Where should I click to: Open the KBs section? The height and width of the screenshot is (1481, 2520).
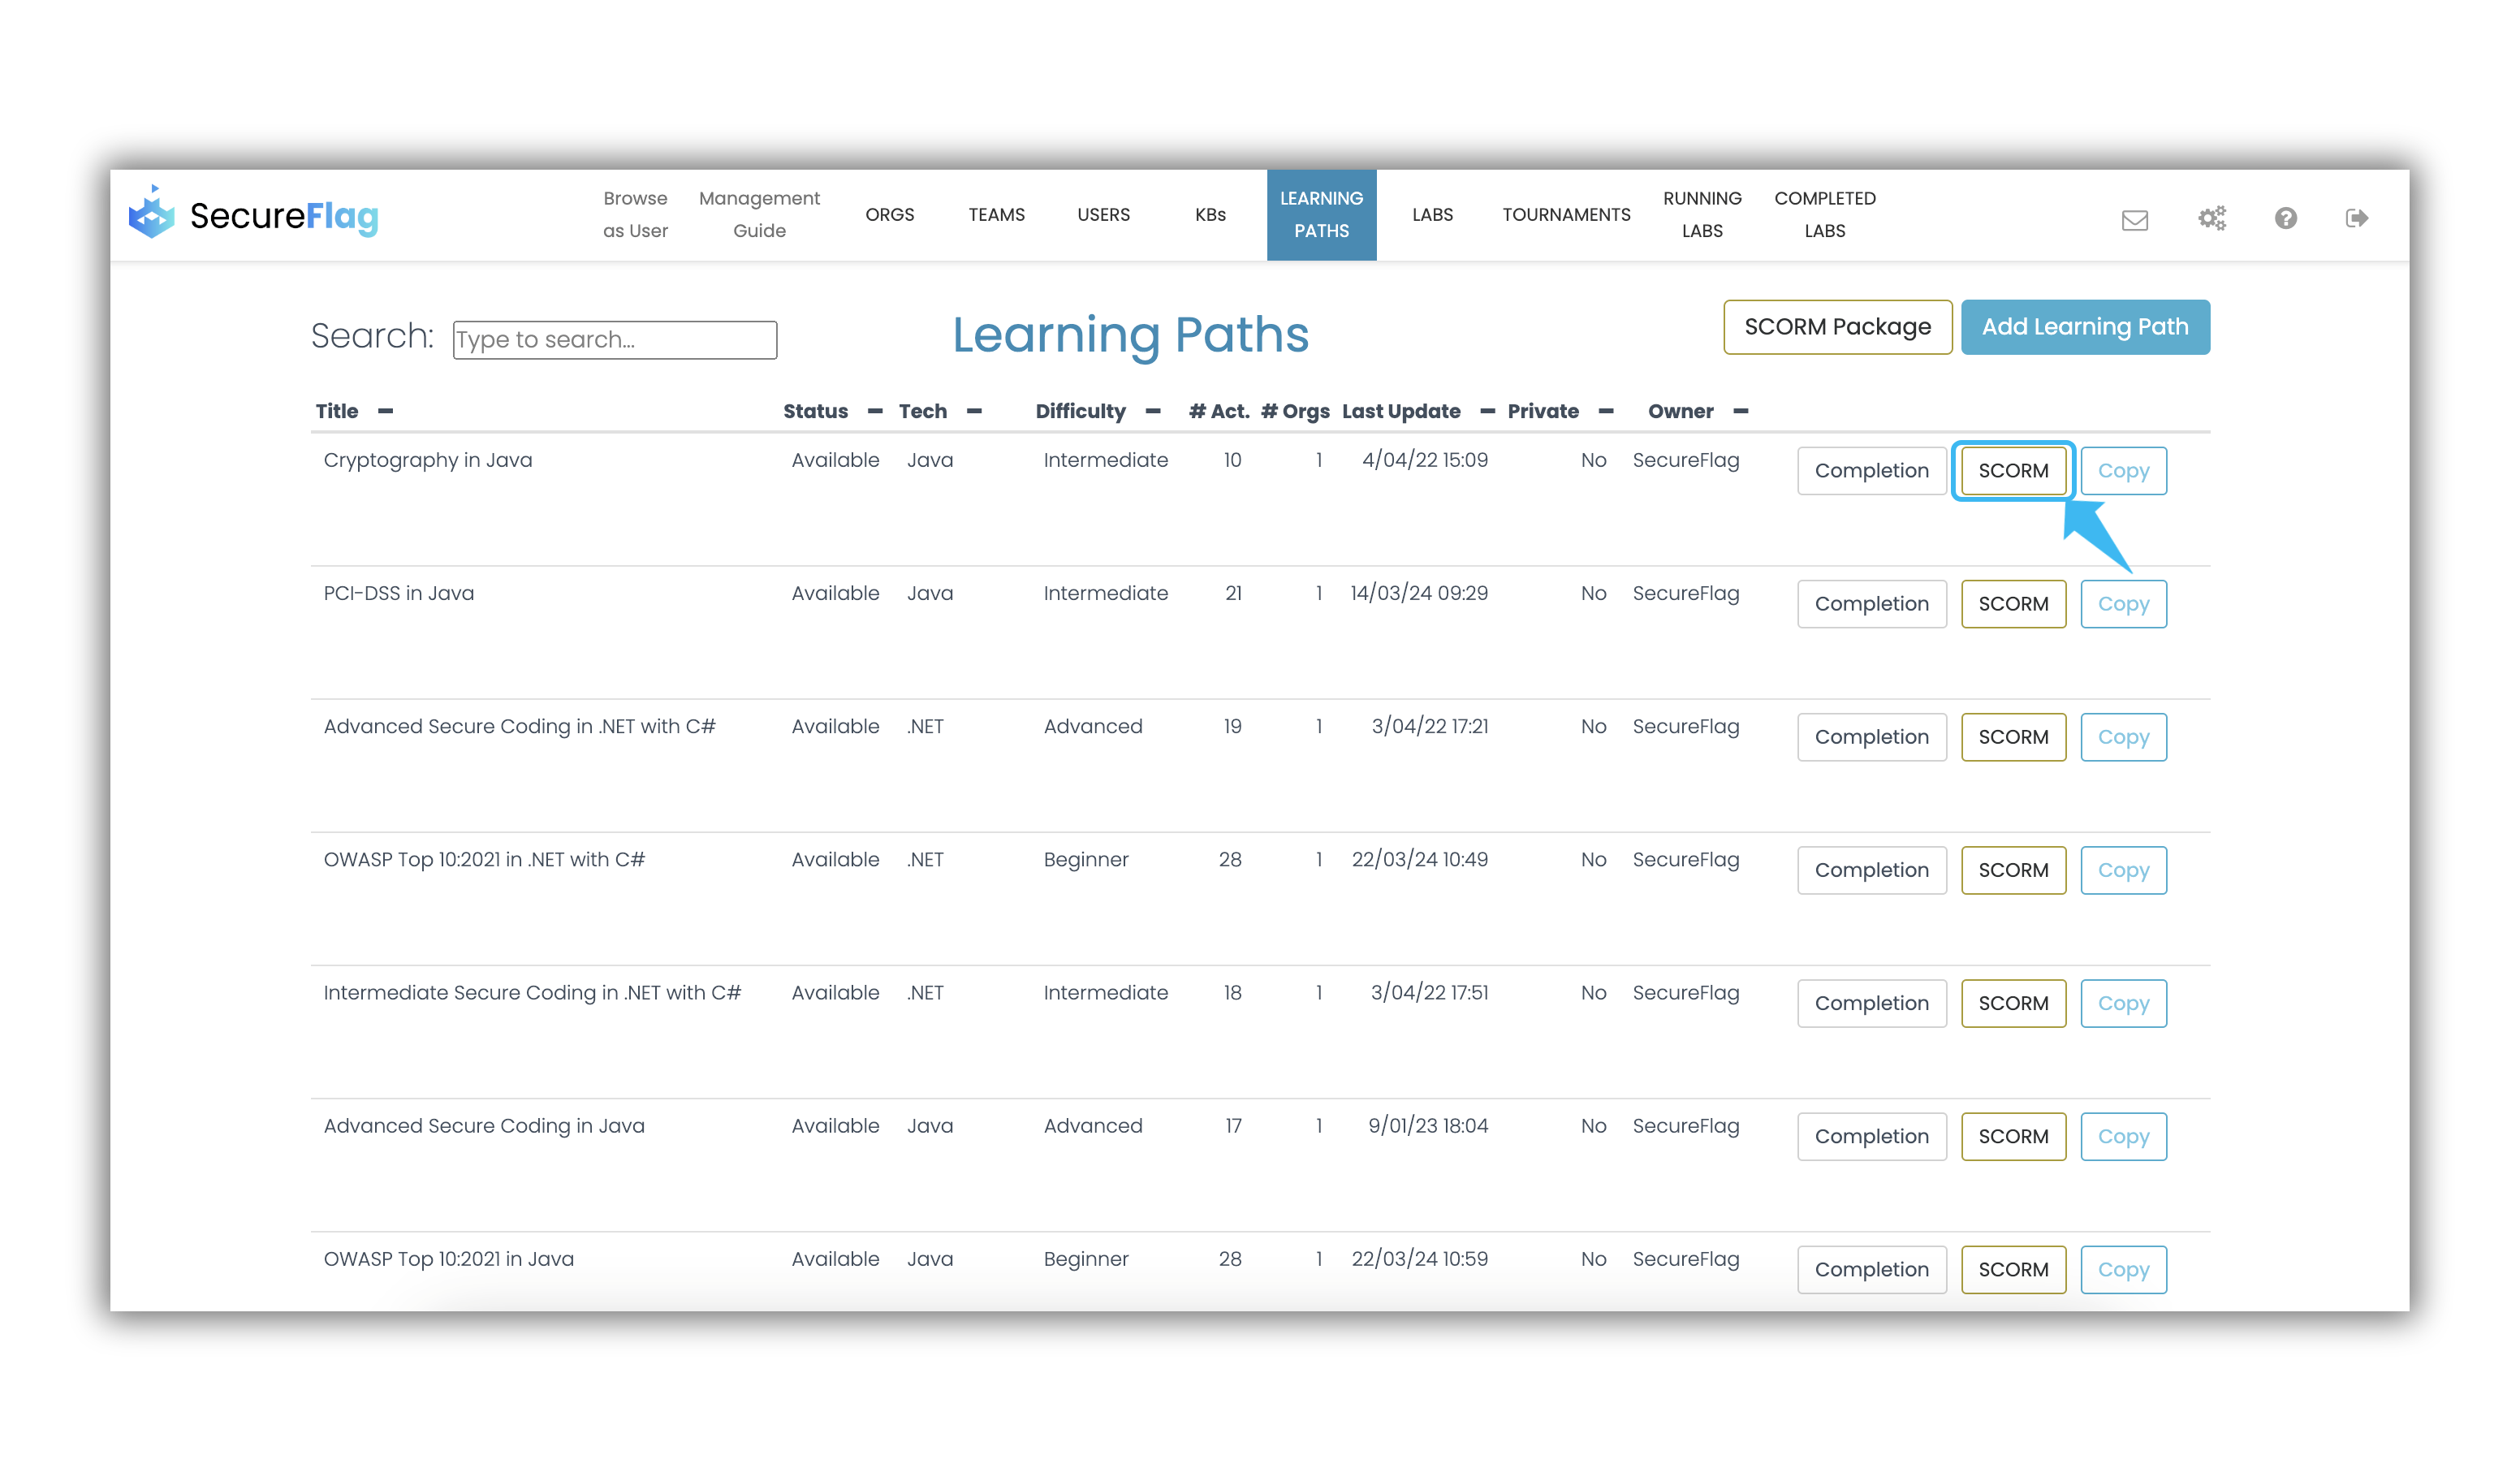(x=1210, y=215)
